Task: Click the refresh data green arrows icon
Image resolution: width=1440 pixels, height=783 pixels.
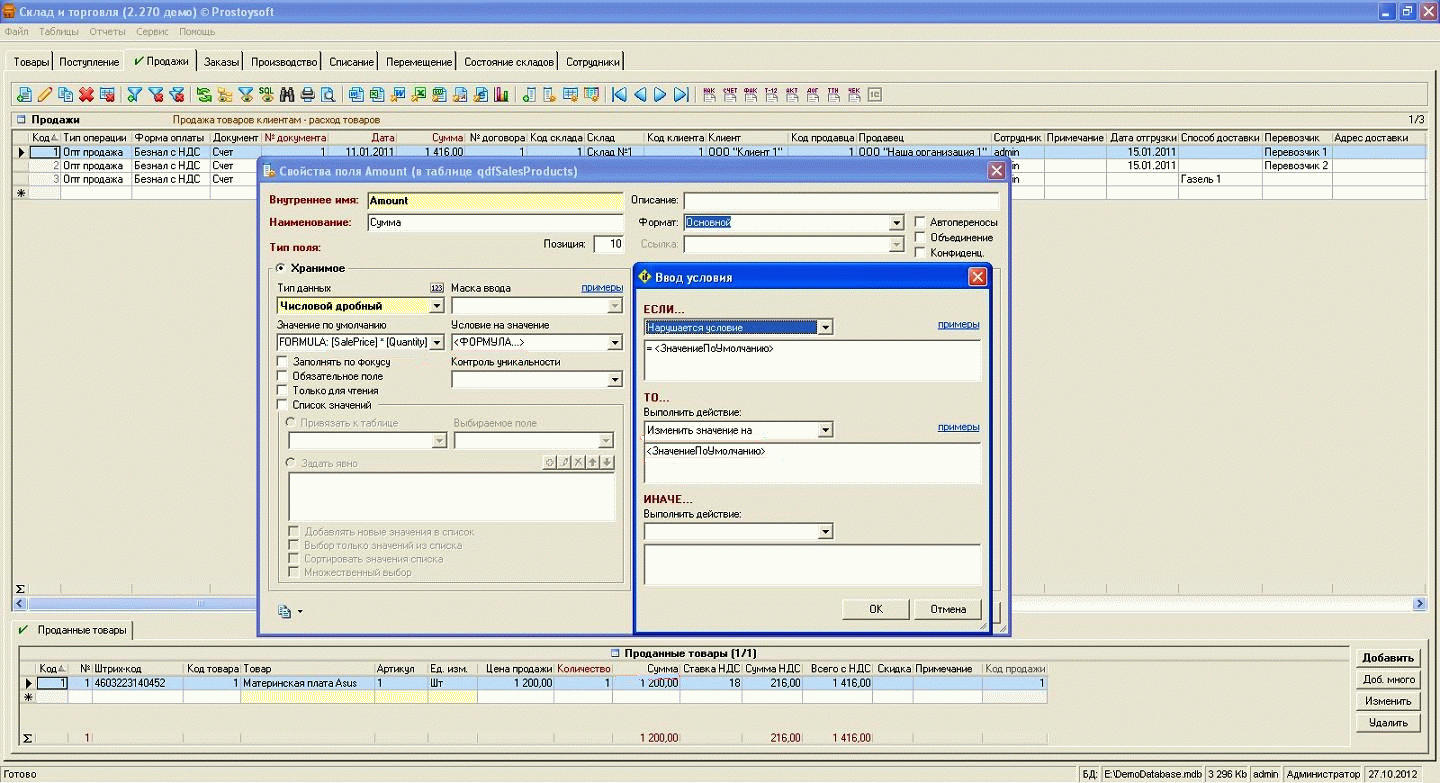Action: tap(203, 94)
